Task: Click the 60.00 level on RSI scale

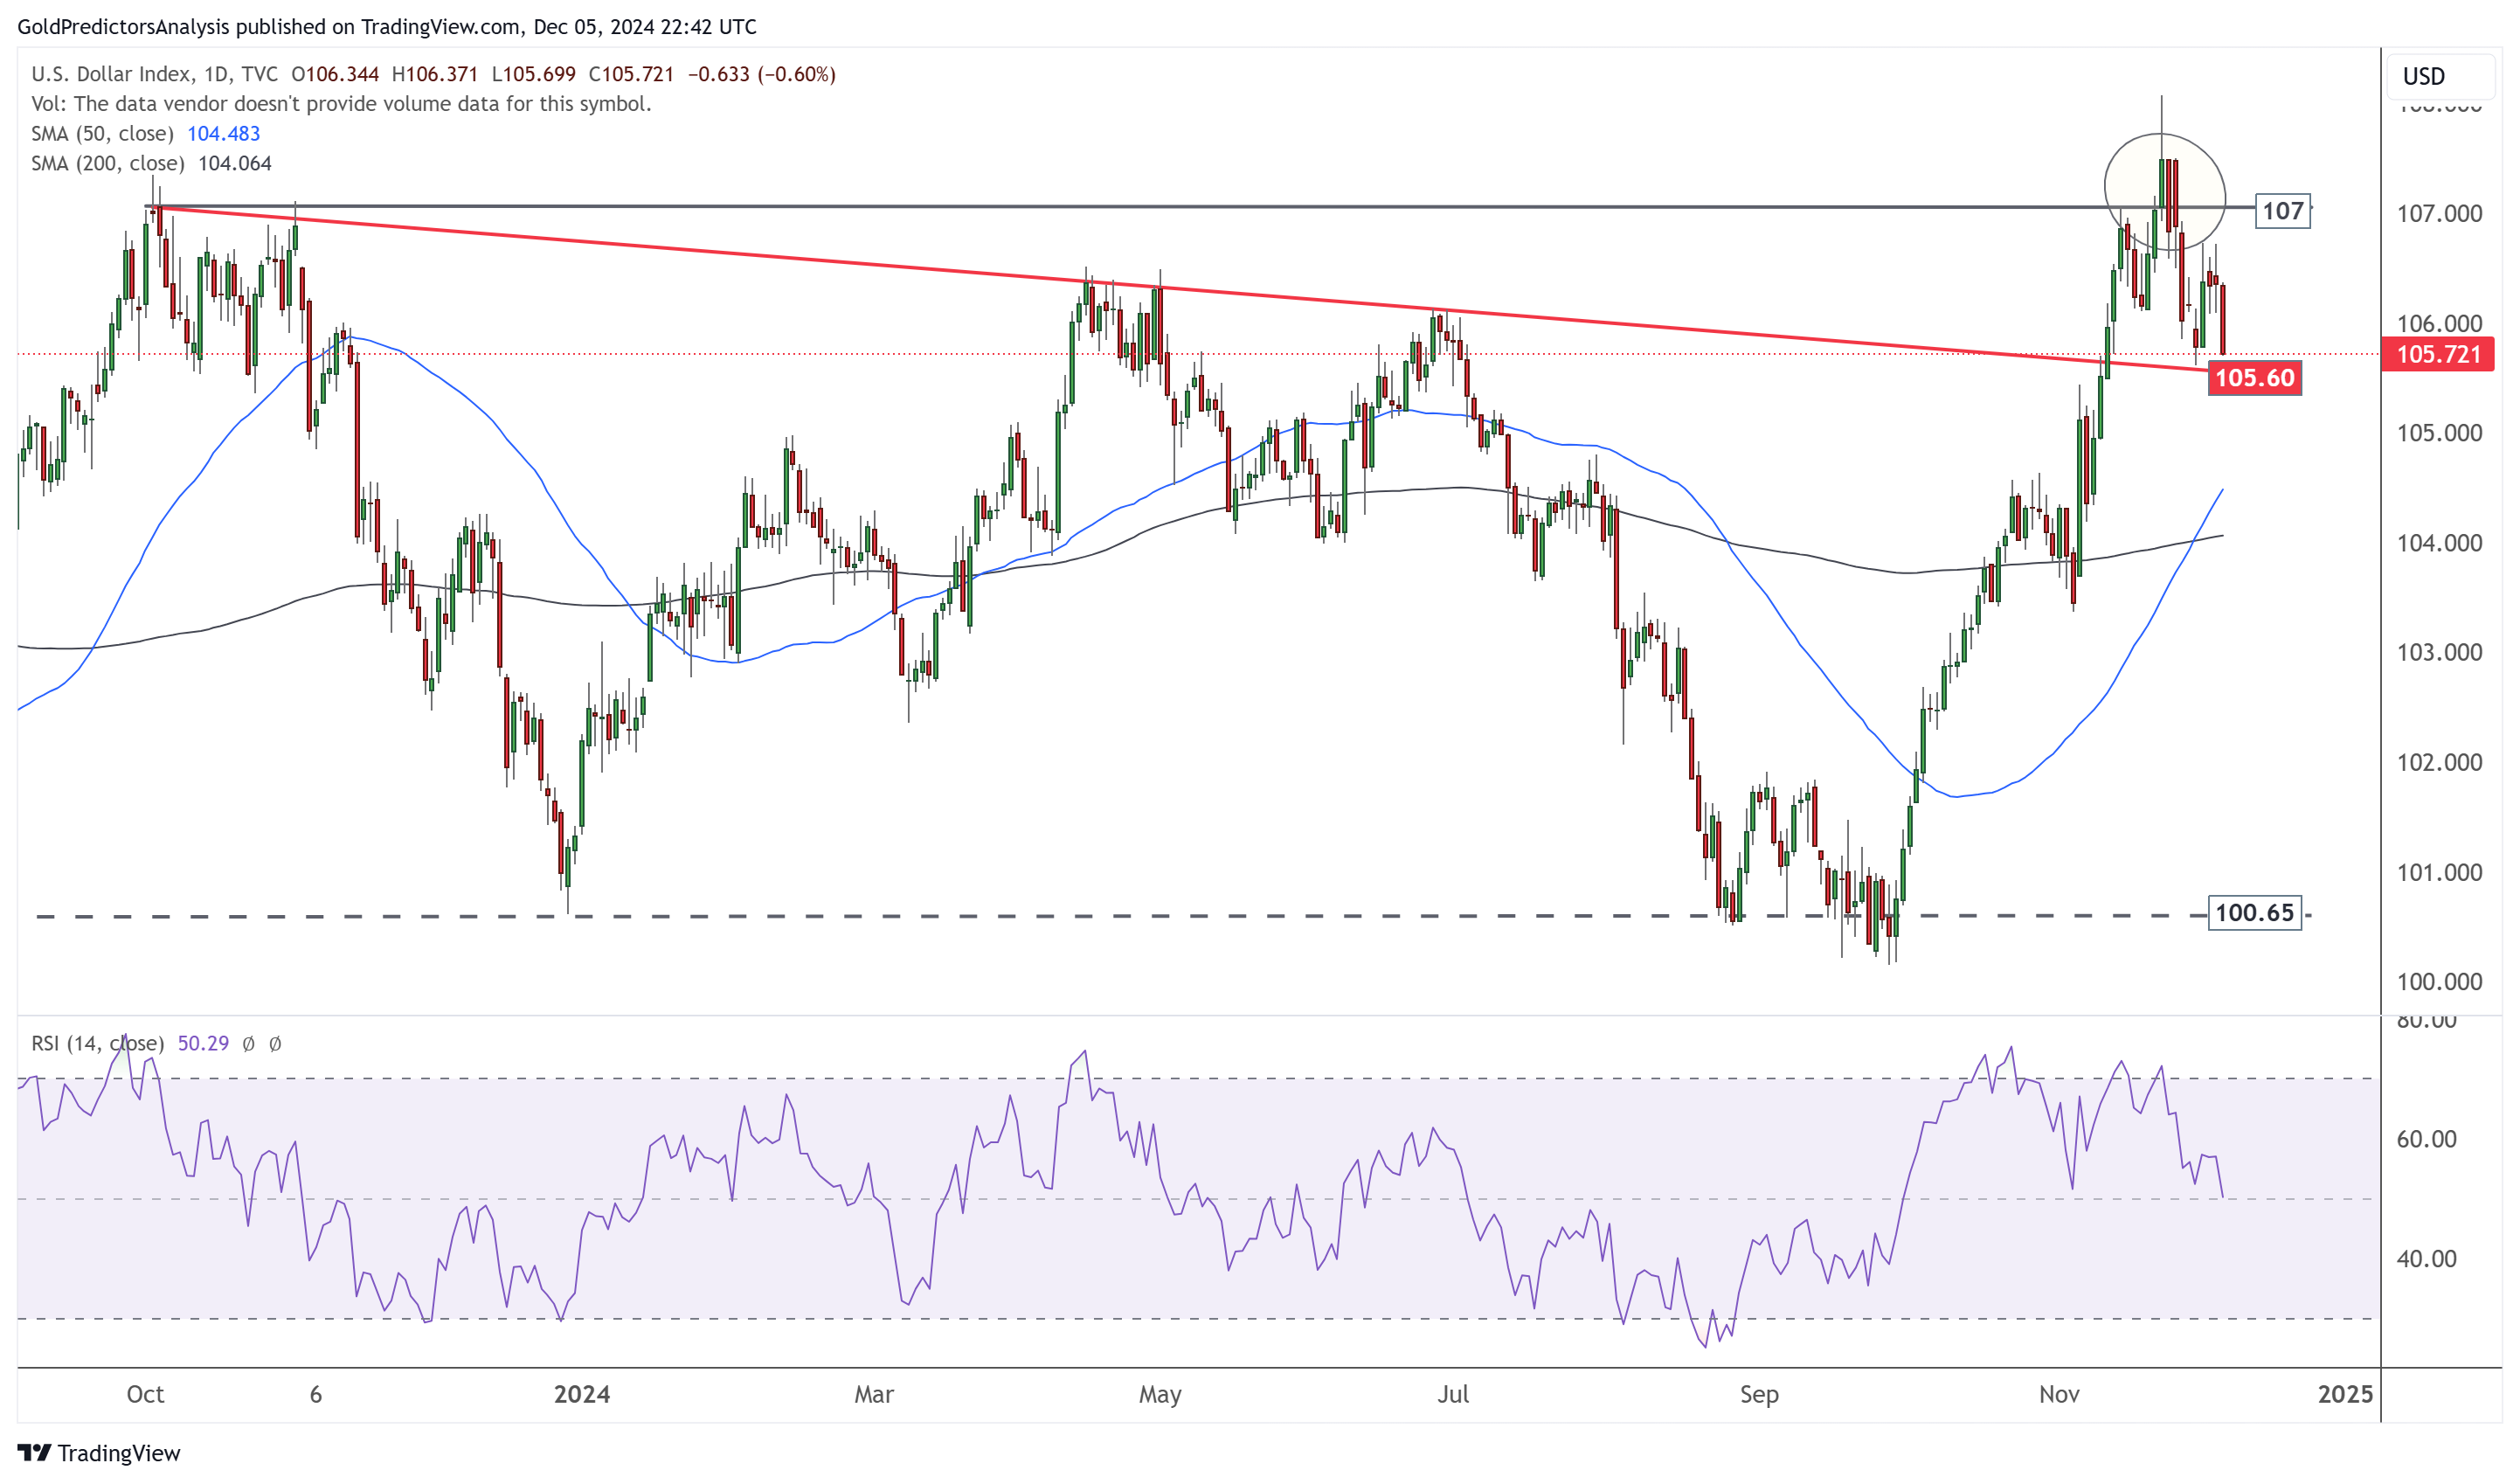Action: (x=2426, y=1139)
